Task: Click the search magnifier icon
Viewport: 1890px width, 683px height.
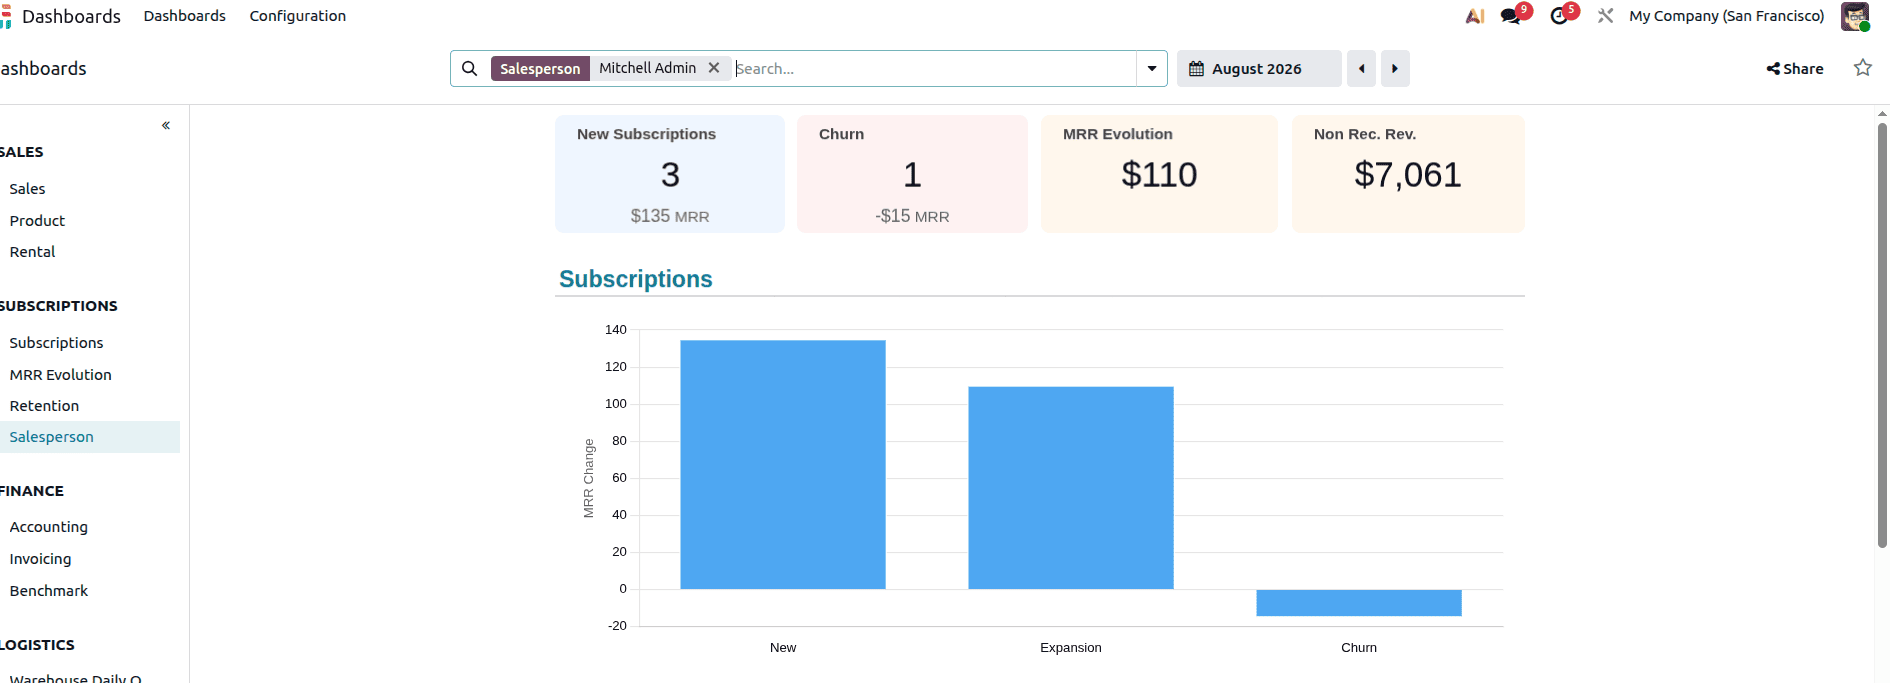Action: [469, 68]
